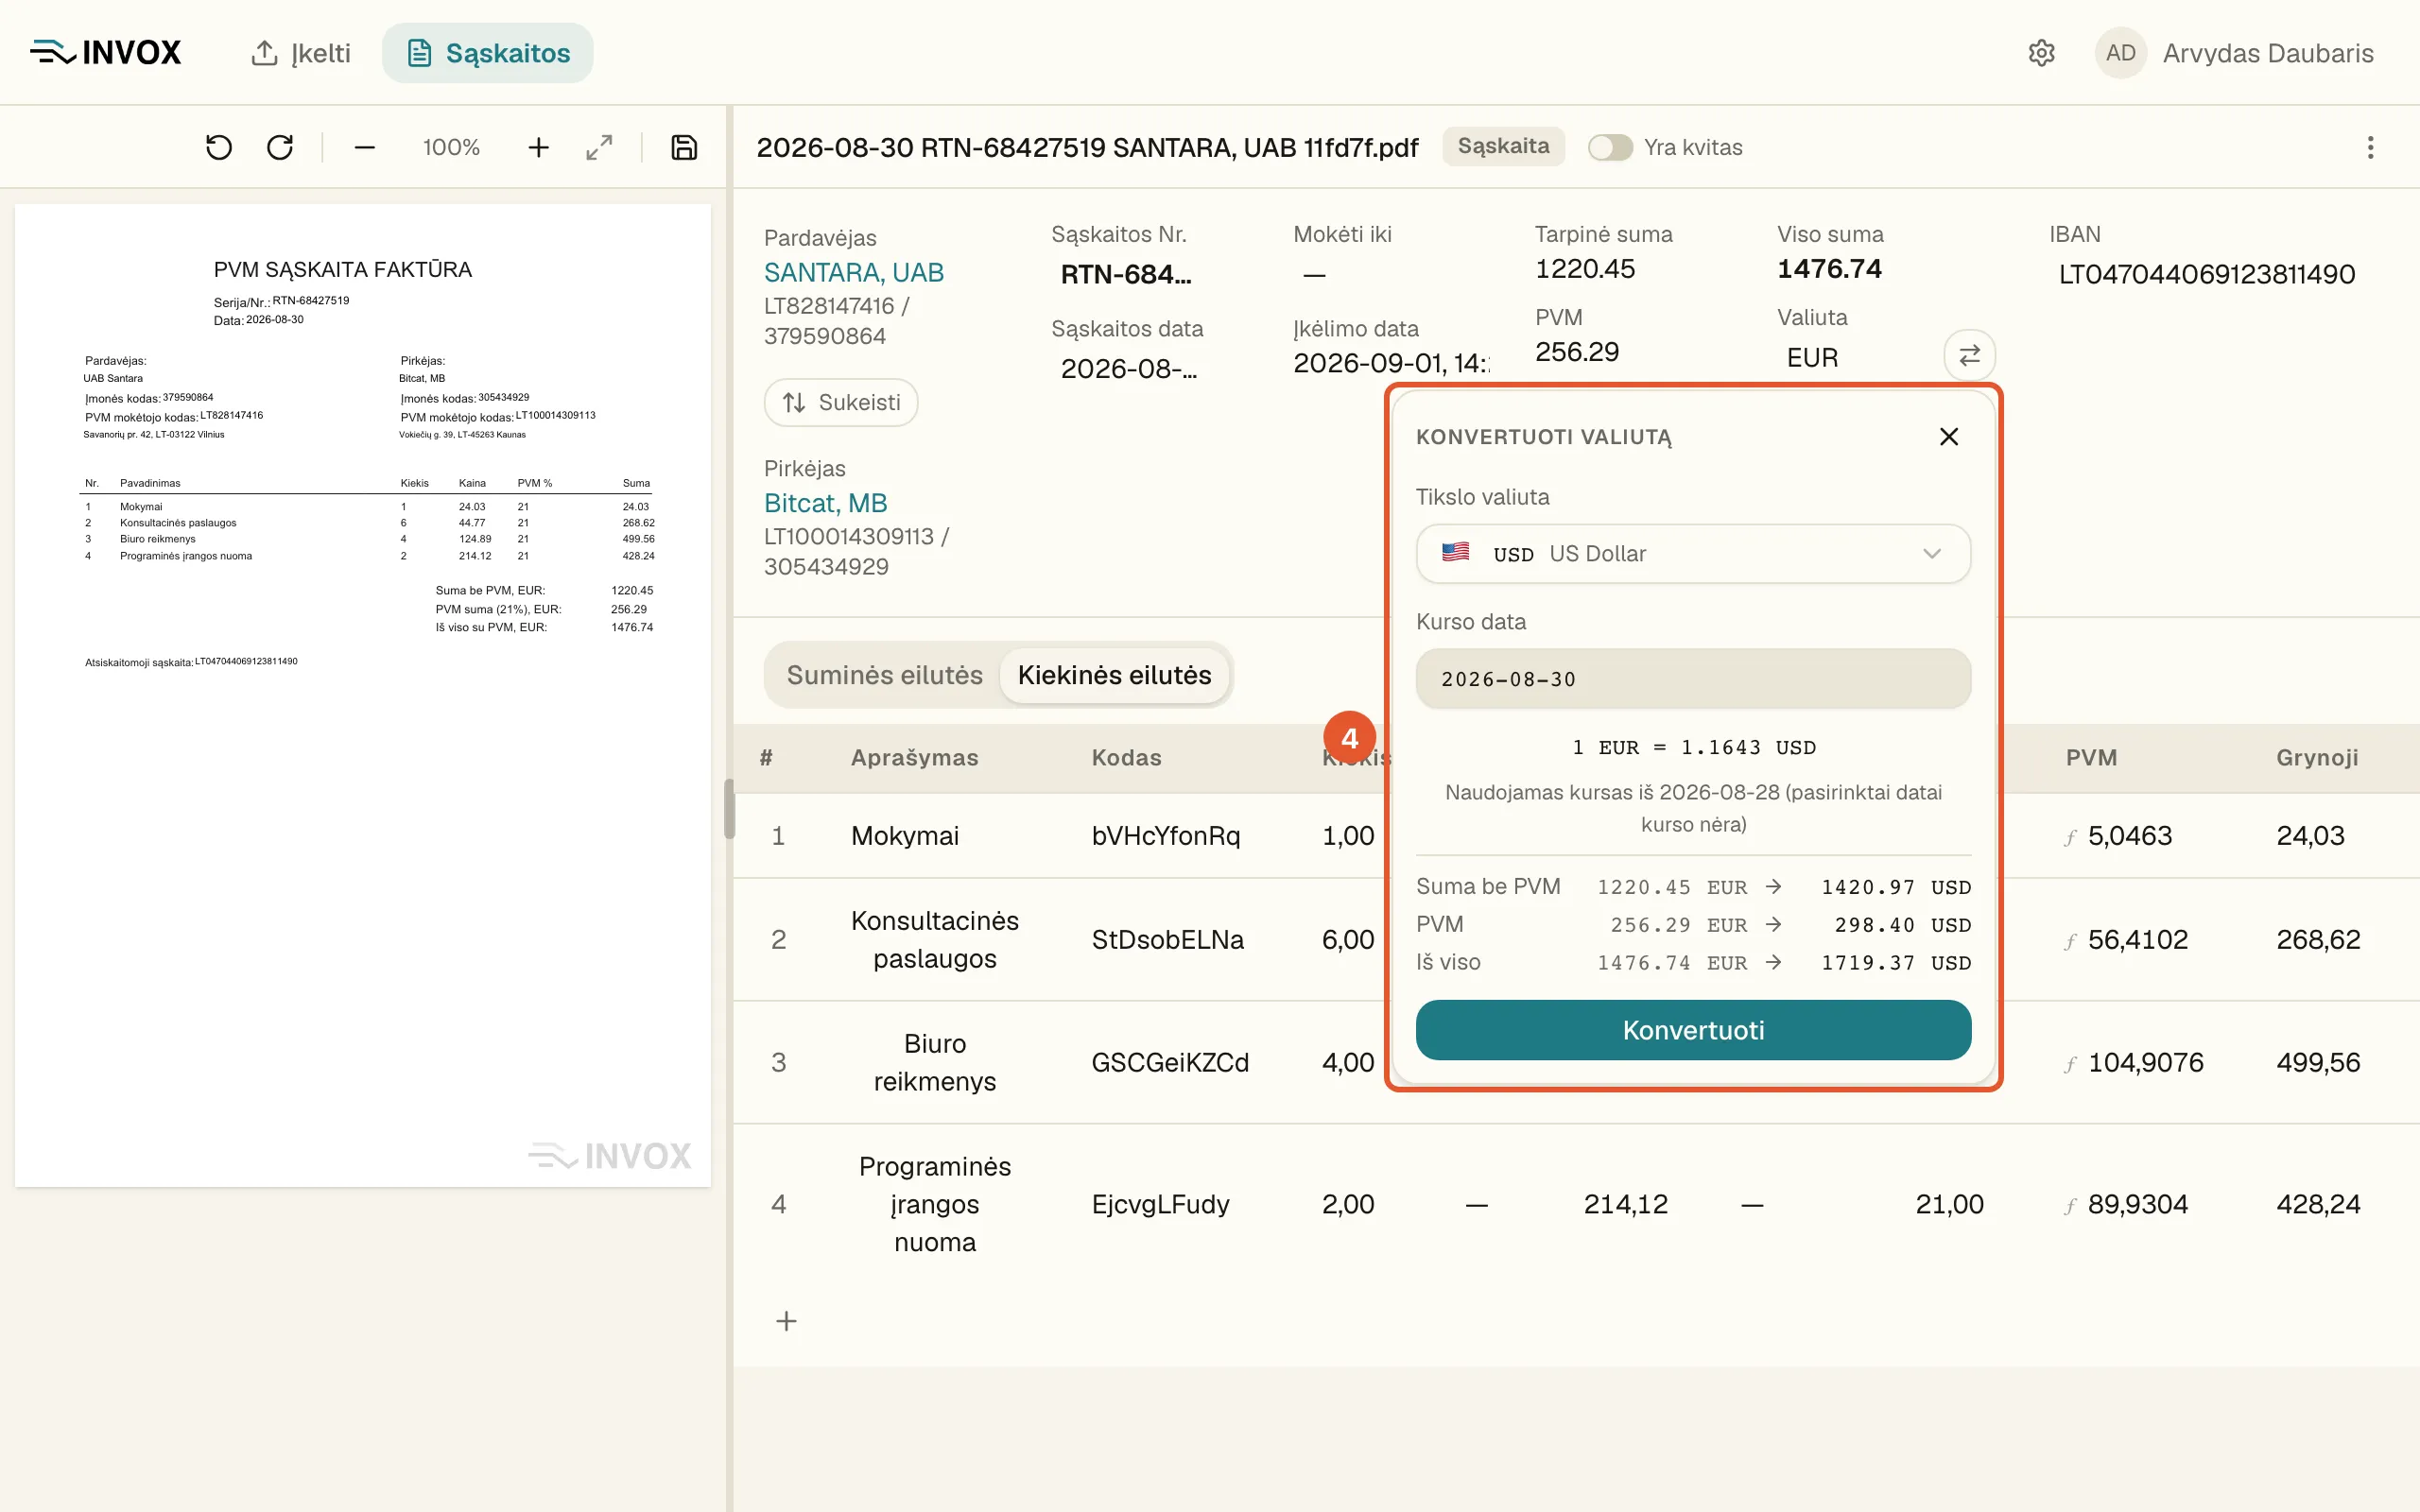Open settings via the gear icon

point(2041,53)
